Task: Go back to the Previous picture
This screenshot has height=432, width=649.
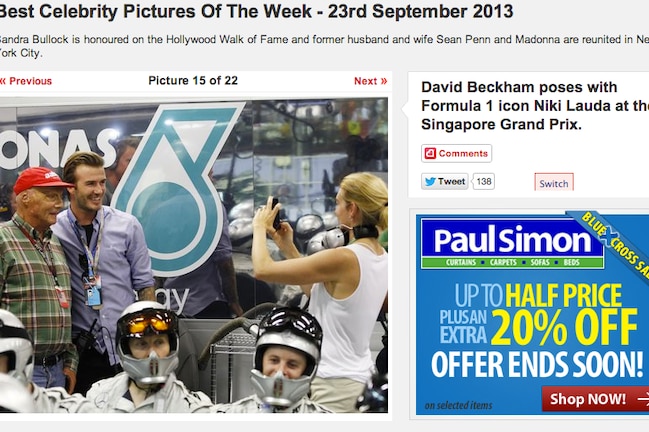Action: pyautogui.click(x=26, y=81)
